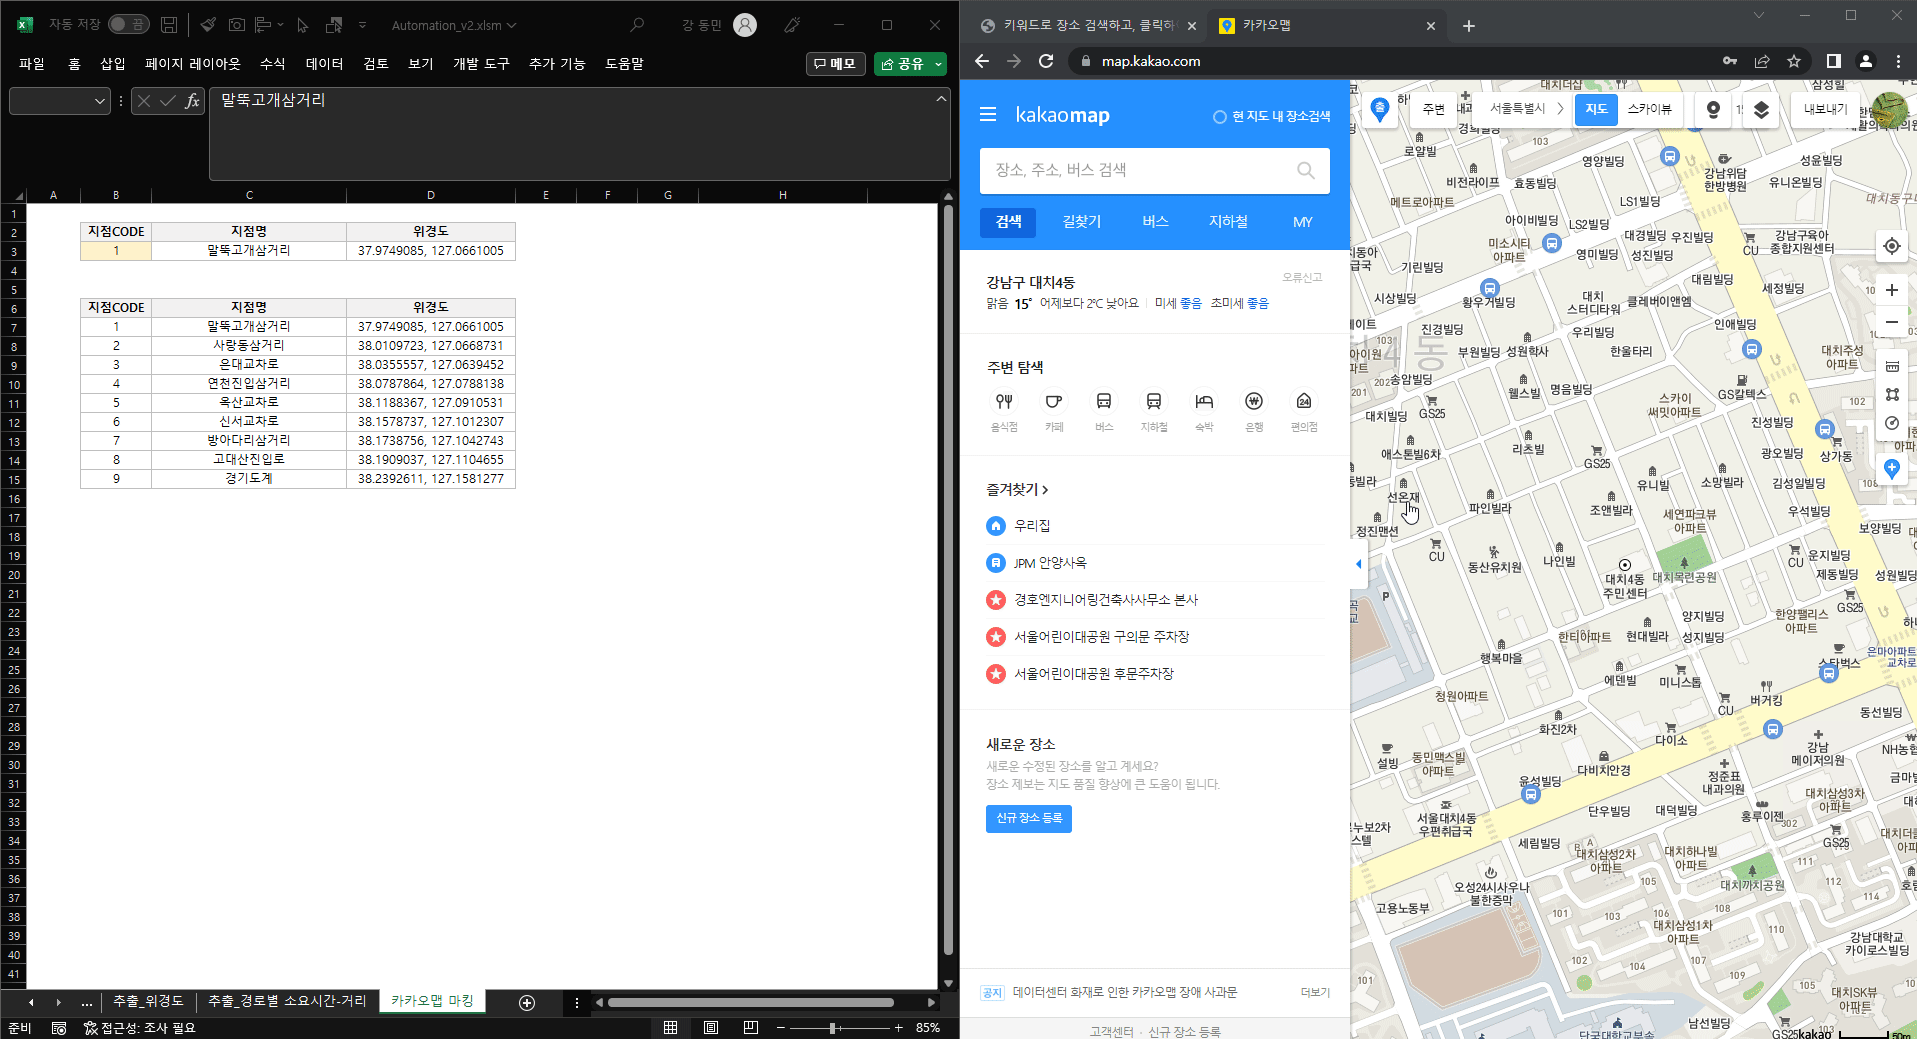
Task: Click zoom out minus on Excel status bar
Action: [x=781, y=1028]
